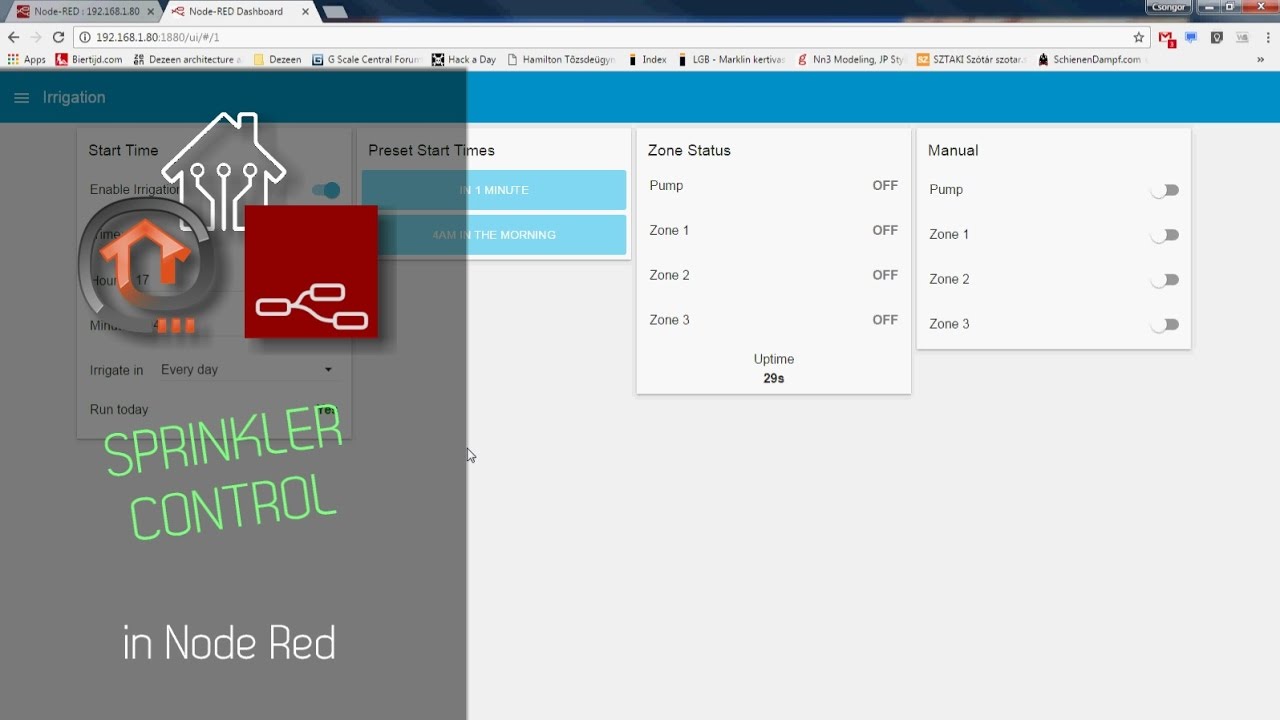Open the Chrome three-dot menu

coord(1266,37)
